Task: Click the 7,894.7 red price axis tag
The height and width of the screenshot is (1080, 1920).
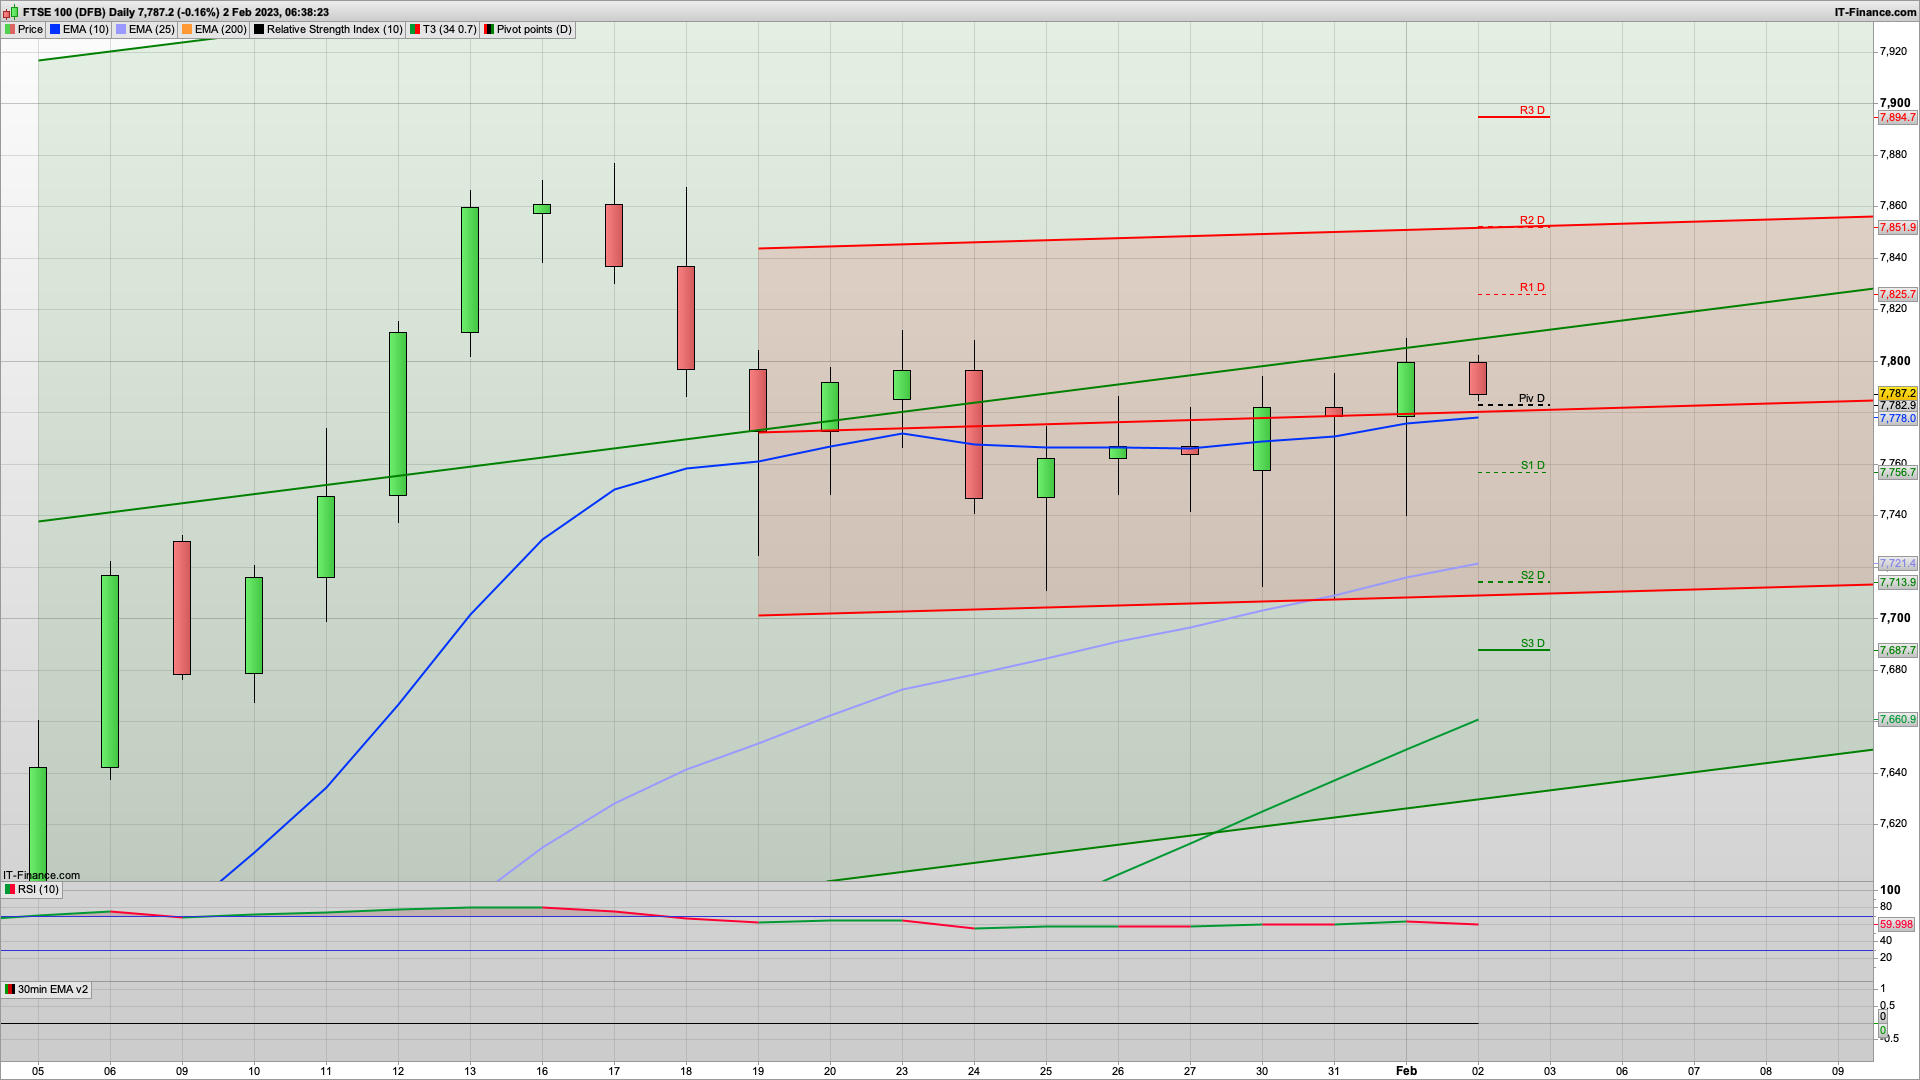Action: tap(1897, 118)
